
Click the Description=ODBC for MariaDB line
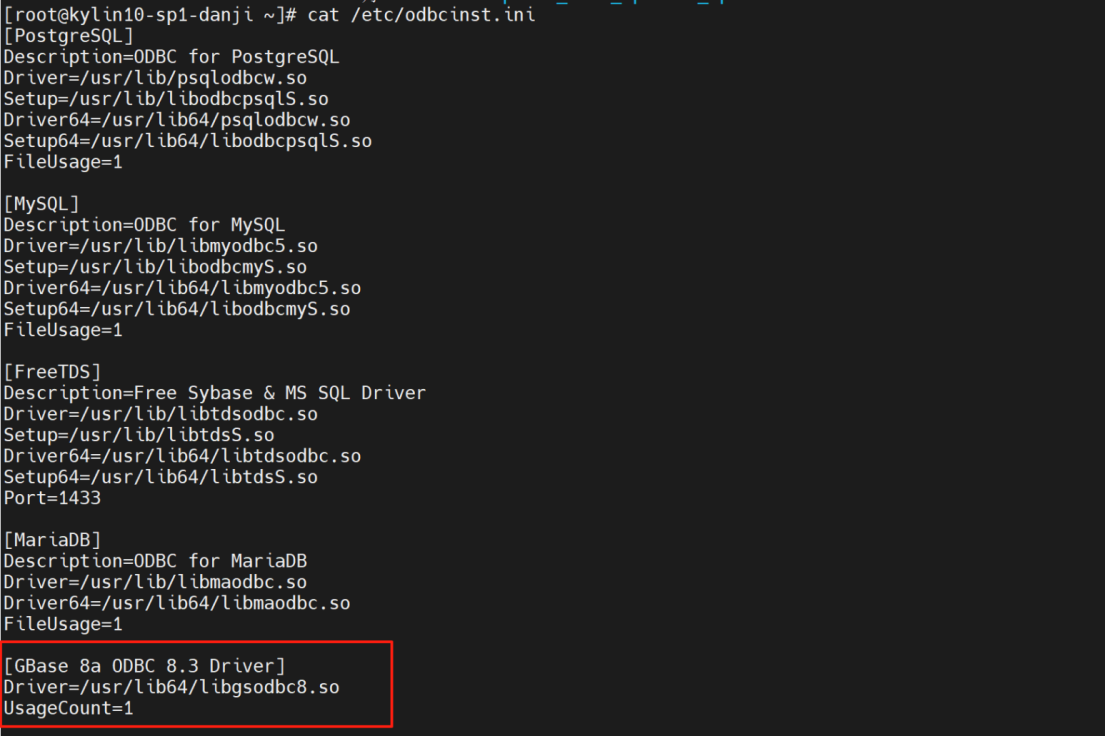(x=155, y=561)
